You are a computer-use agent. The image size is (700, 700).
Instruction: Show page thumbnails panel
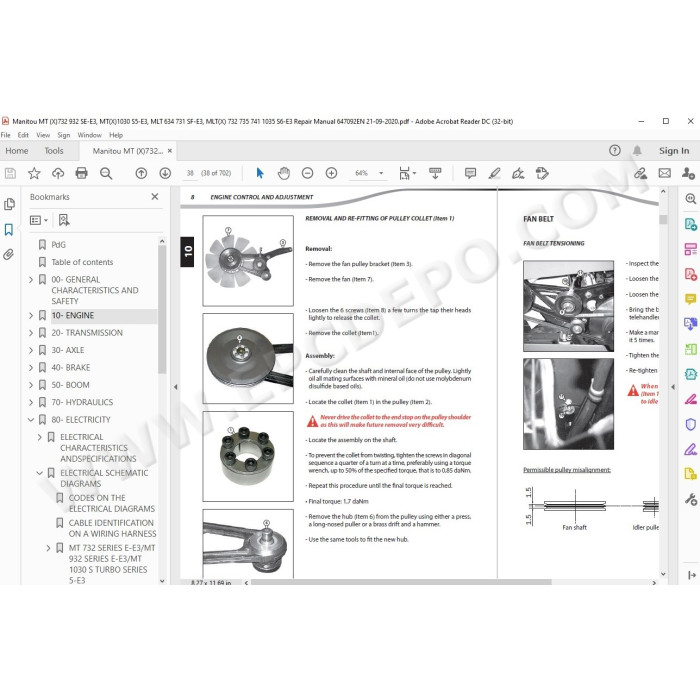click(x=9, y=204)
